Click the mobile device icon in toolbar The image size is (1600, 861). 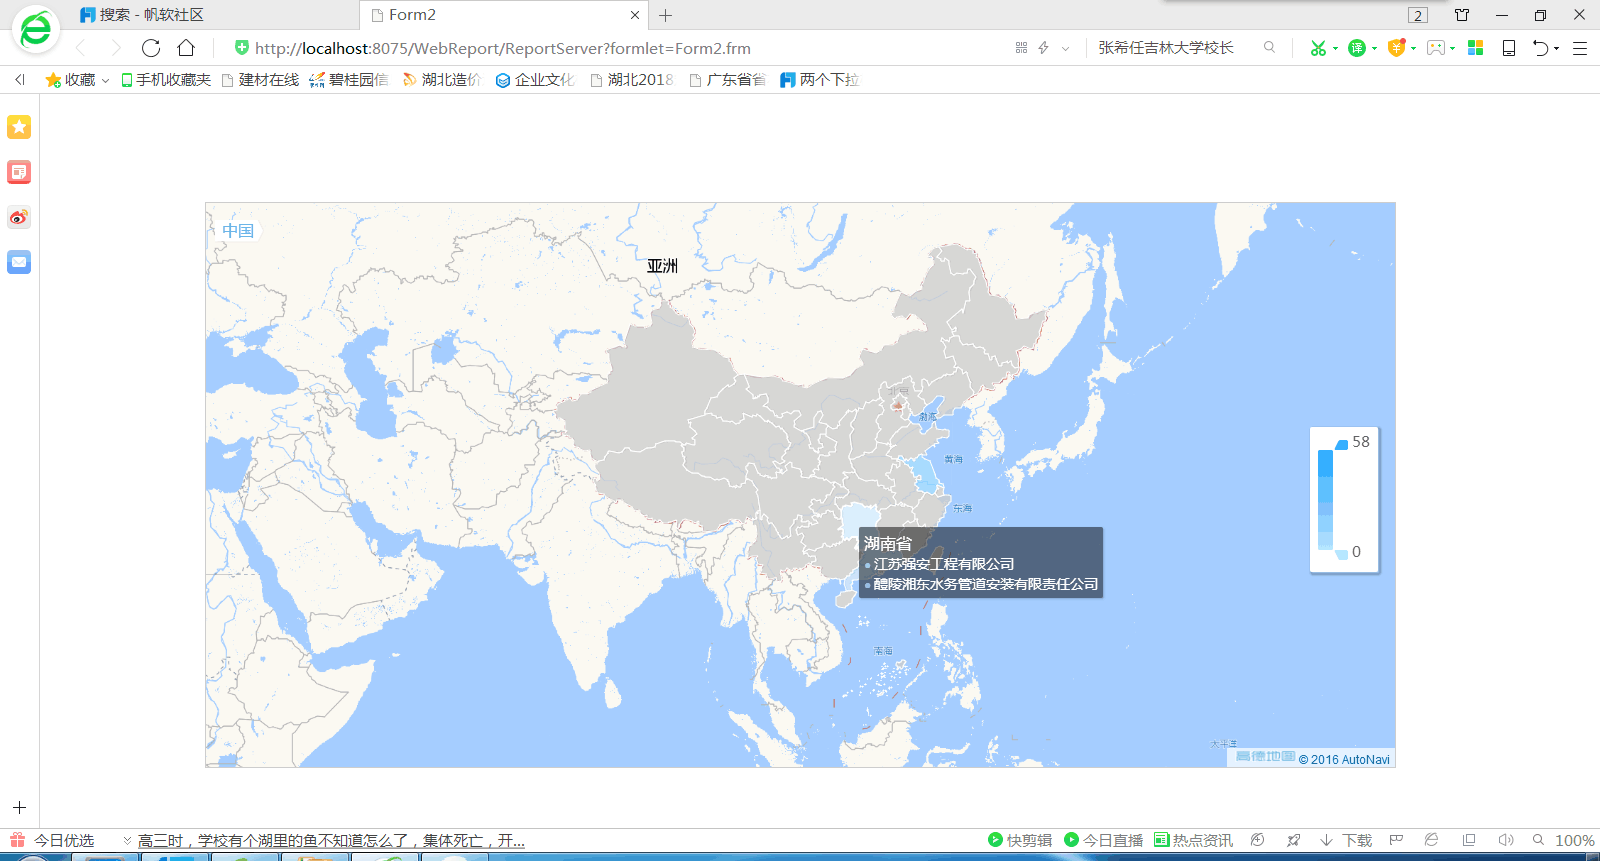1509,48
